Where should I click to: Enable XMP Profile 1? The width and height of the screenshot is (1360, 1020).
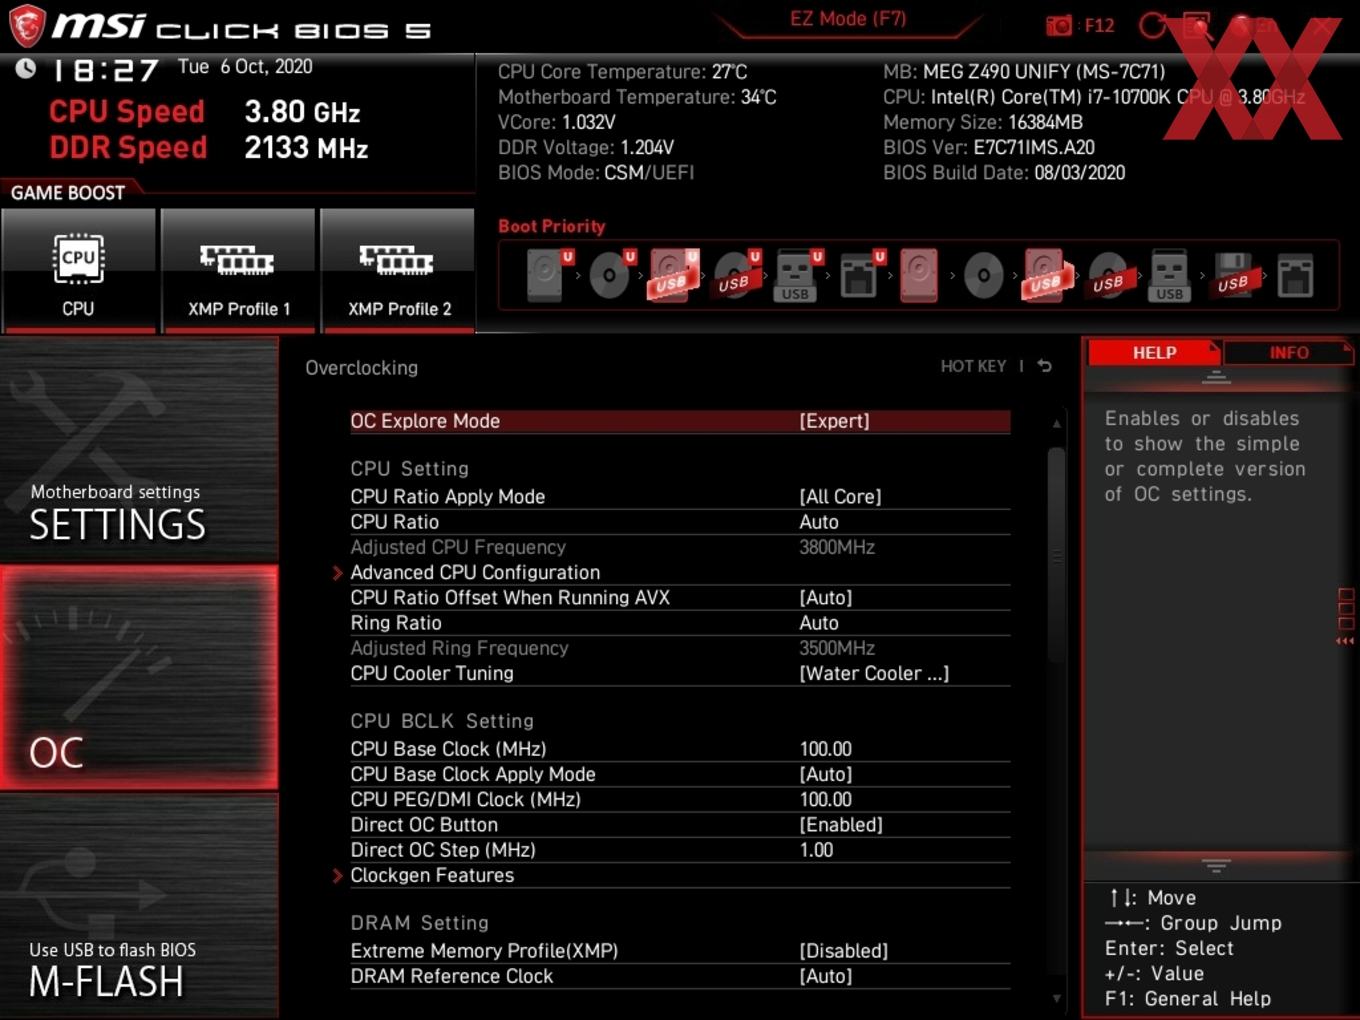(238, 270)
